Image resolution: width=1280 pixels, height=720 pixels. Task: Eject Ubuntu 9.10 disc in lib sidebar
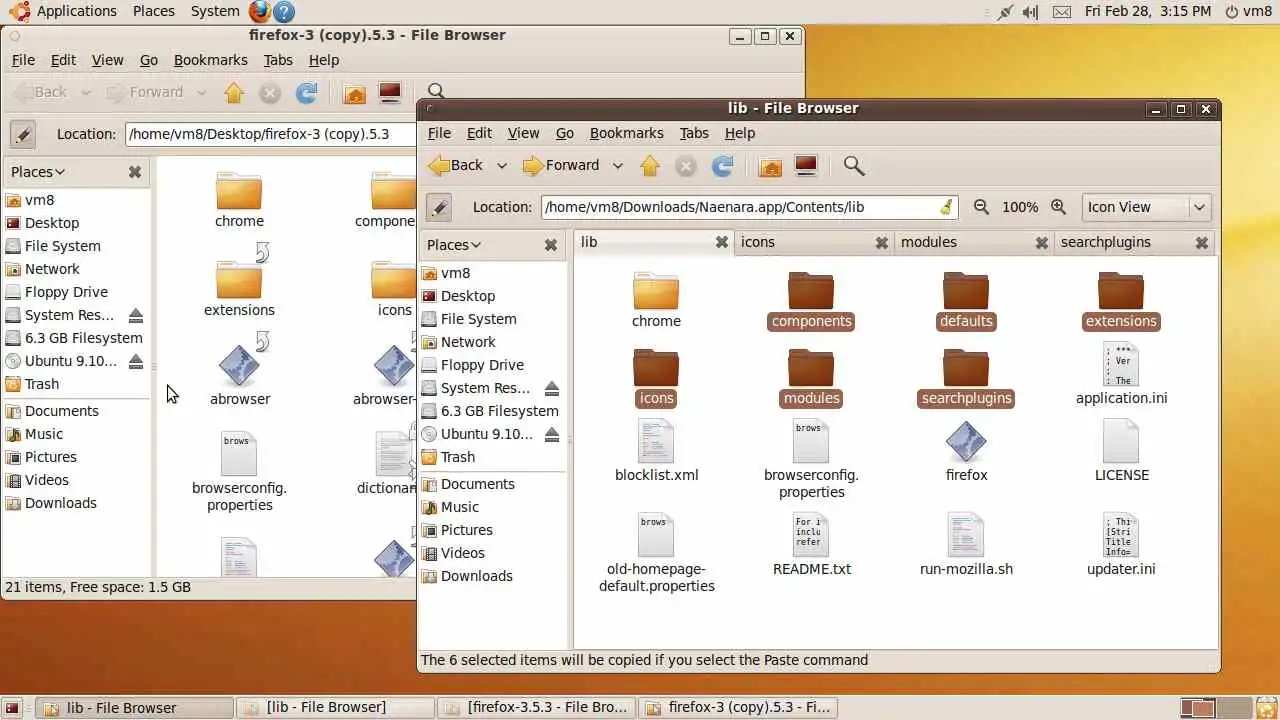551,434
